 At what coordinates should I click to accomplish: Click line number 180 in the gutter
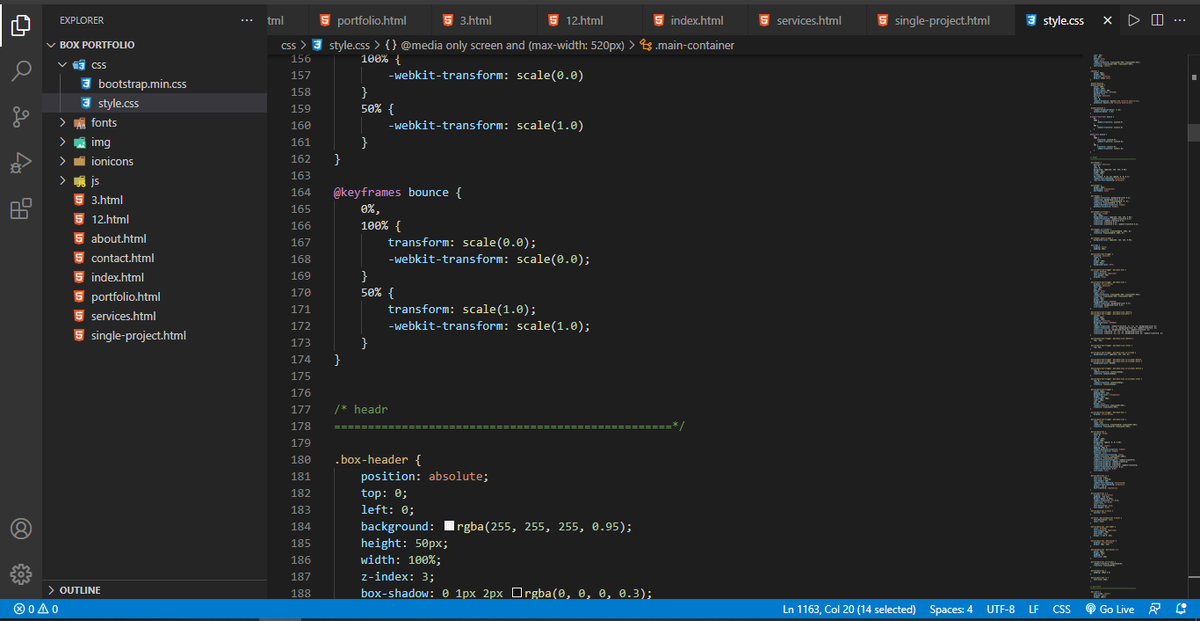coord(300,460)
